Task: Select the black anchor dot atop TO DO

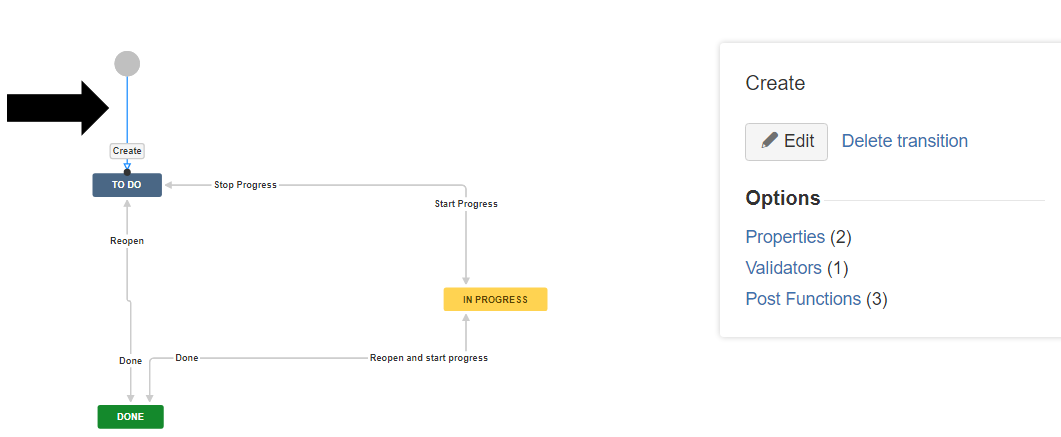Action: [127, 172]
